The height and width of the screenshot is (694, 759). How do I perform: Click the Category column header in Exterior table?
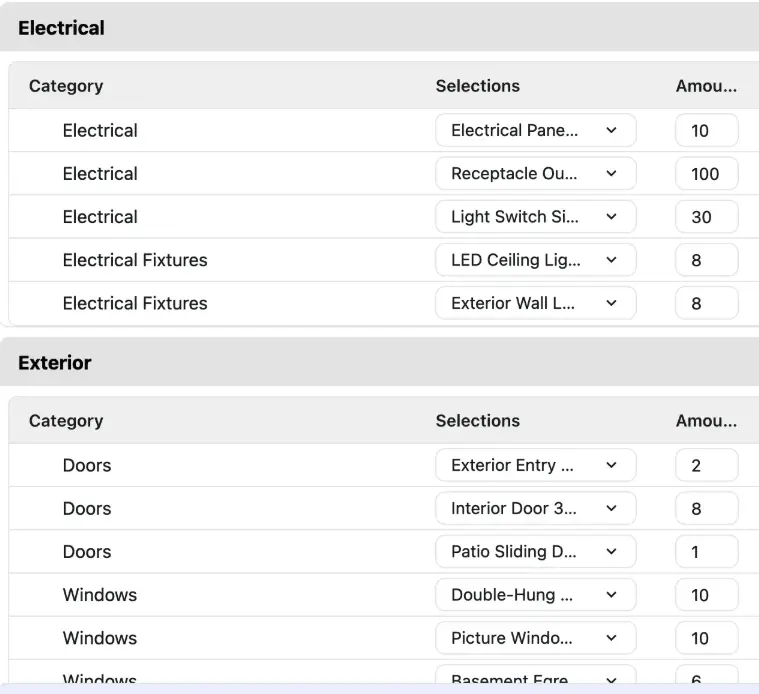pyautogui.click(x=66, y=421)
